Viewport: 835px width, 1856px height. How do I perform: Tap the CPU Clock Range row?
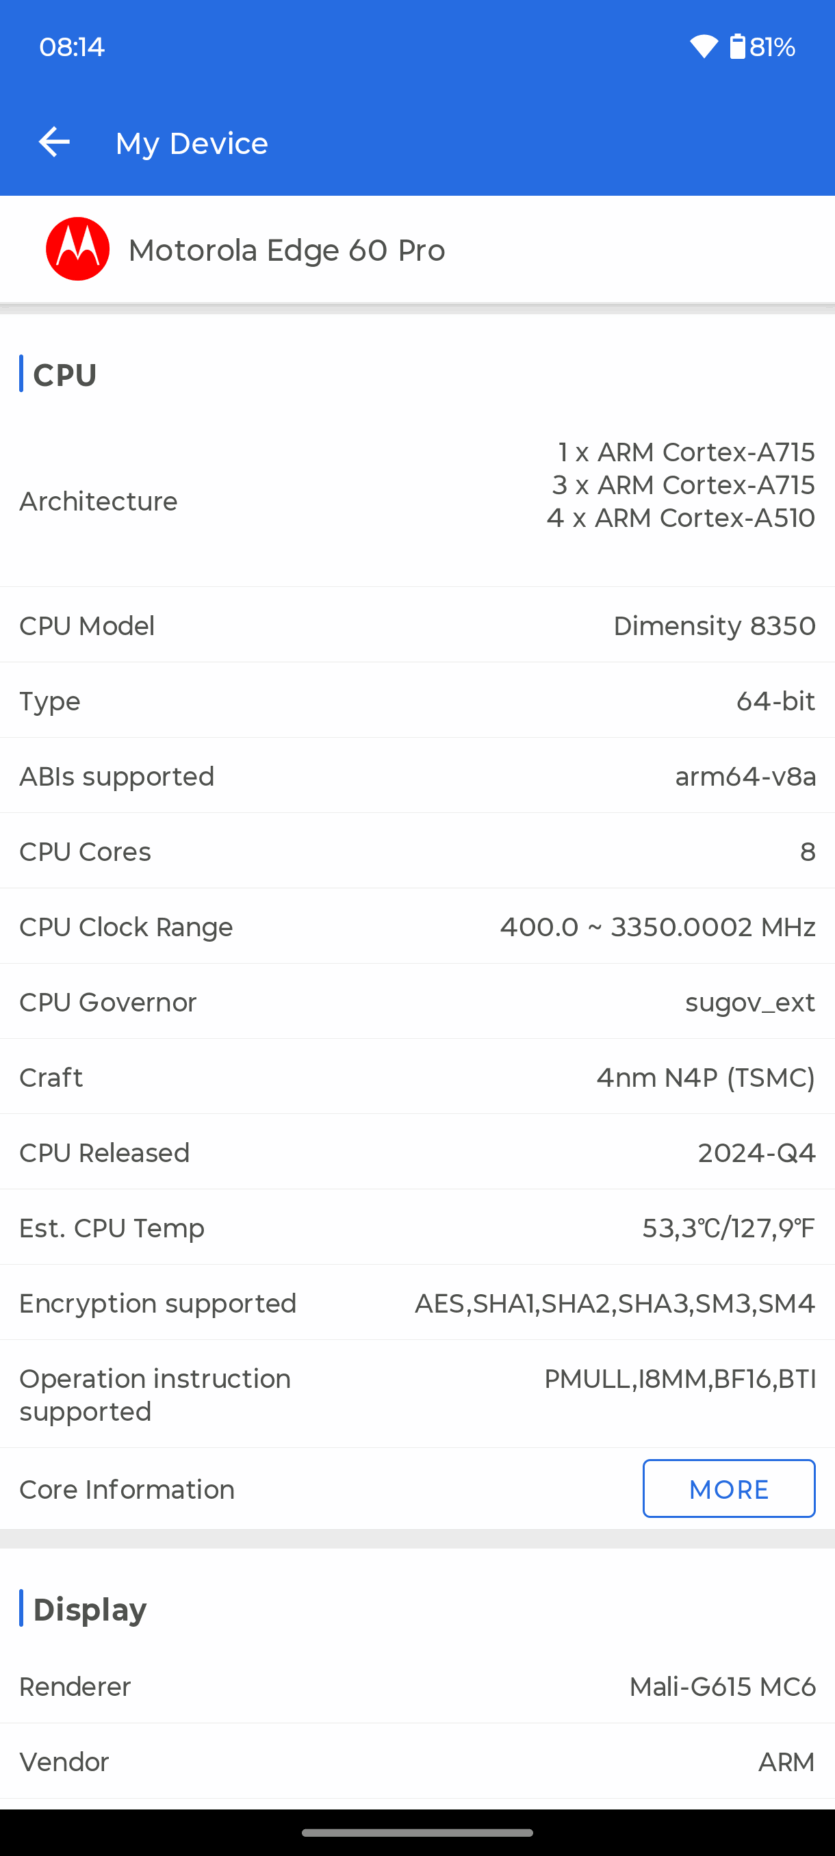pyautogui.click(x=417, y=927)
